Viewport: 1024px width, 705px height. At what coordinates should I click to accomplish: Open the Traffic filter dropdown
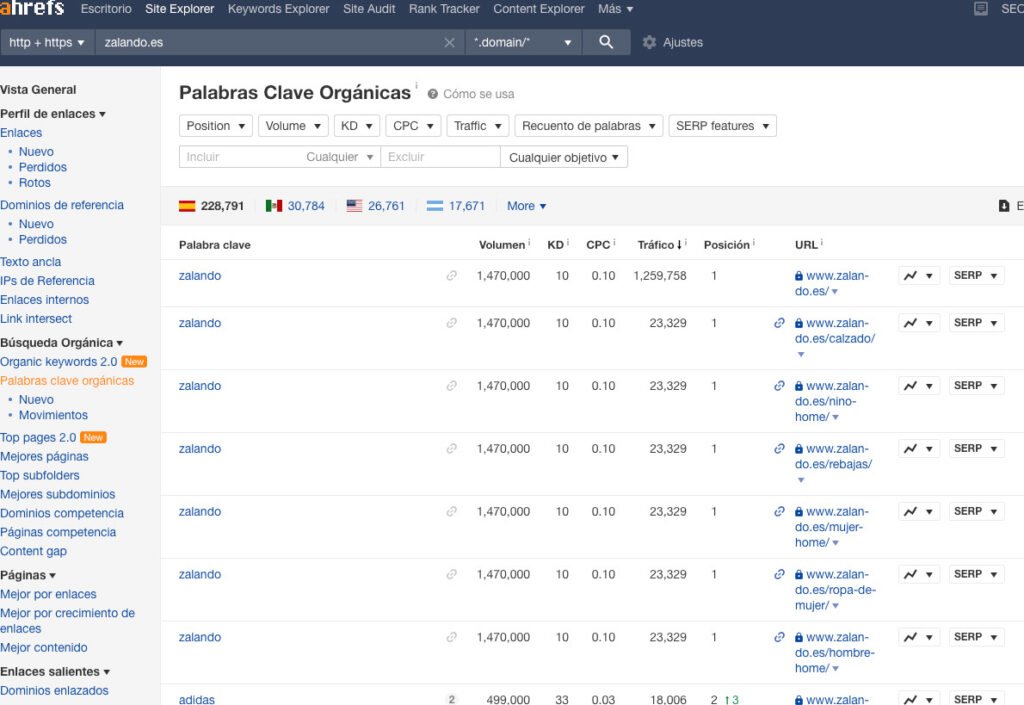477,126
